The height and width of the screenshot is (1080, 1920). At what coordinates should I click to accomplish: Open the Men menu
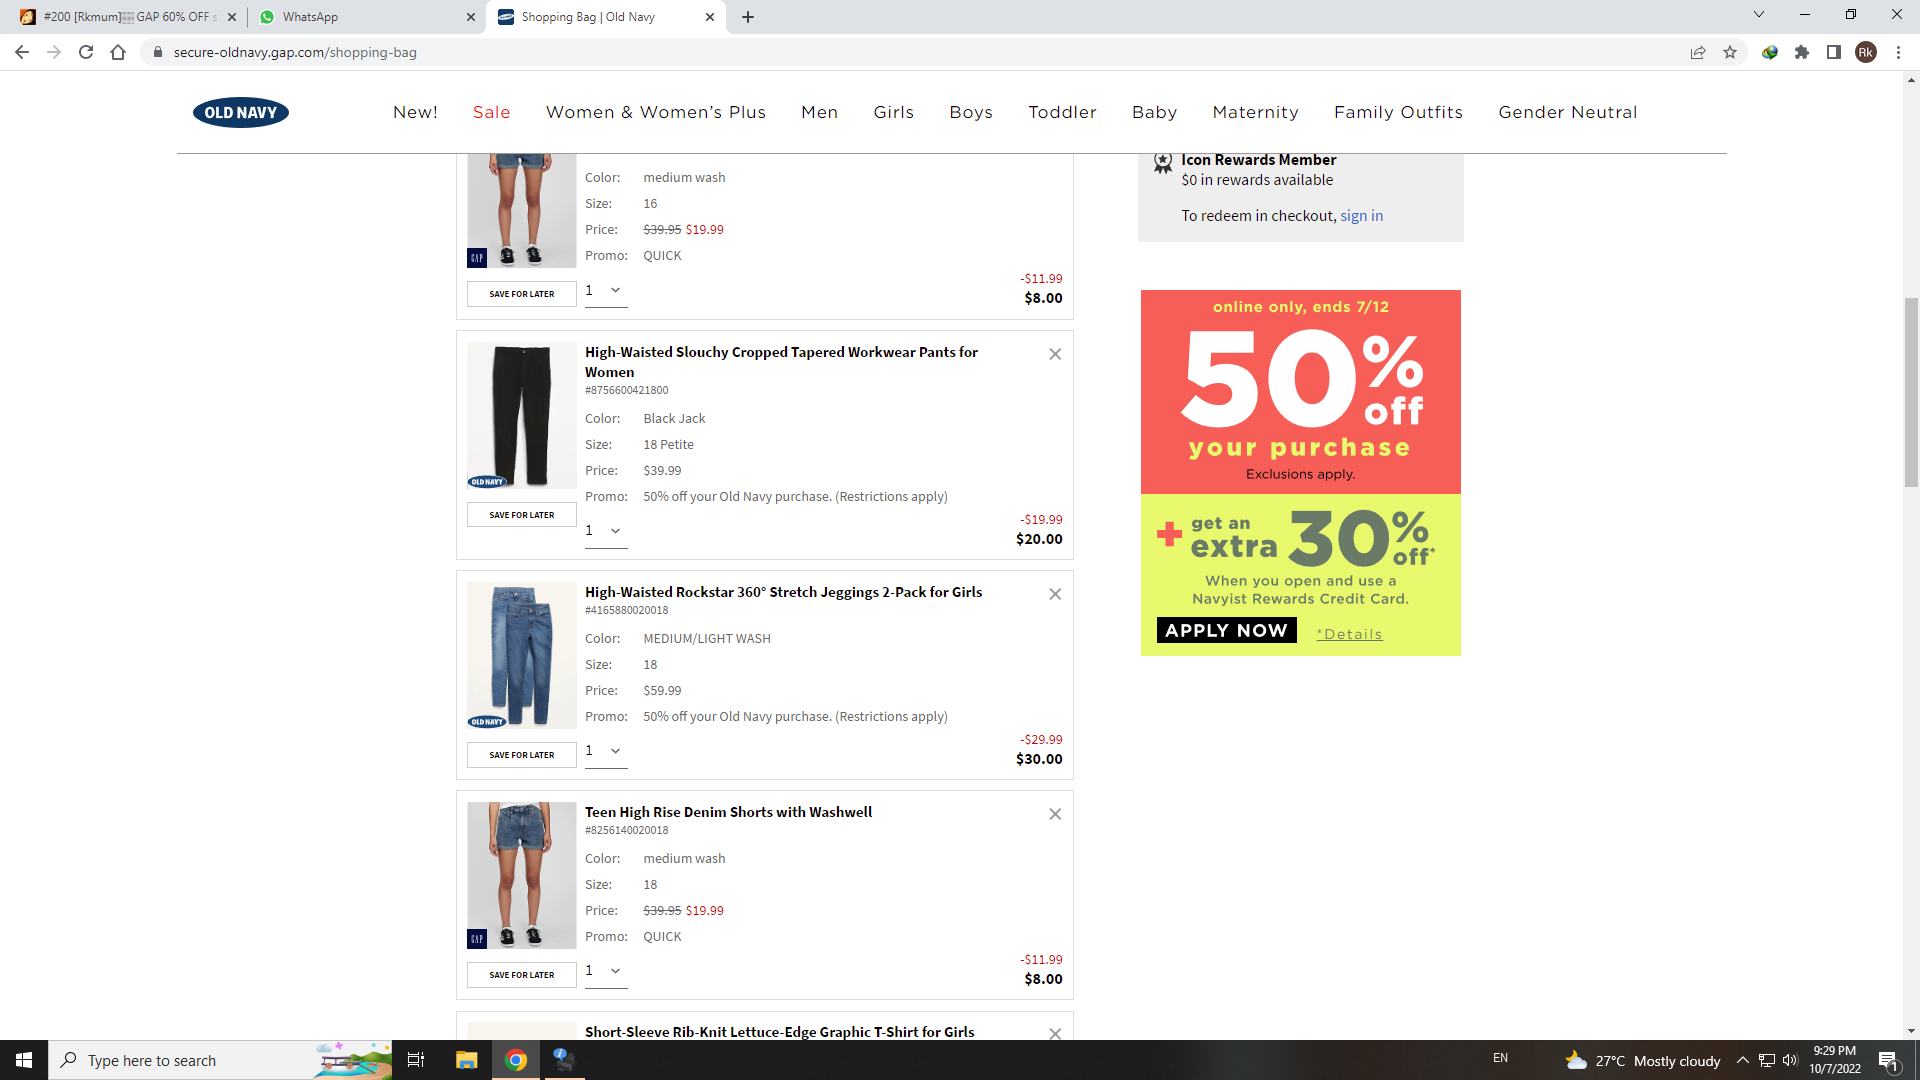820,112
